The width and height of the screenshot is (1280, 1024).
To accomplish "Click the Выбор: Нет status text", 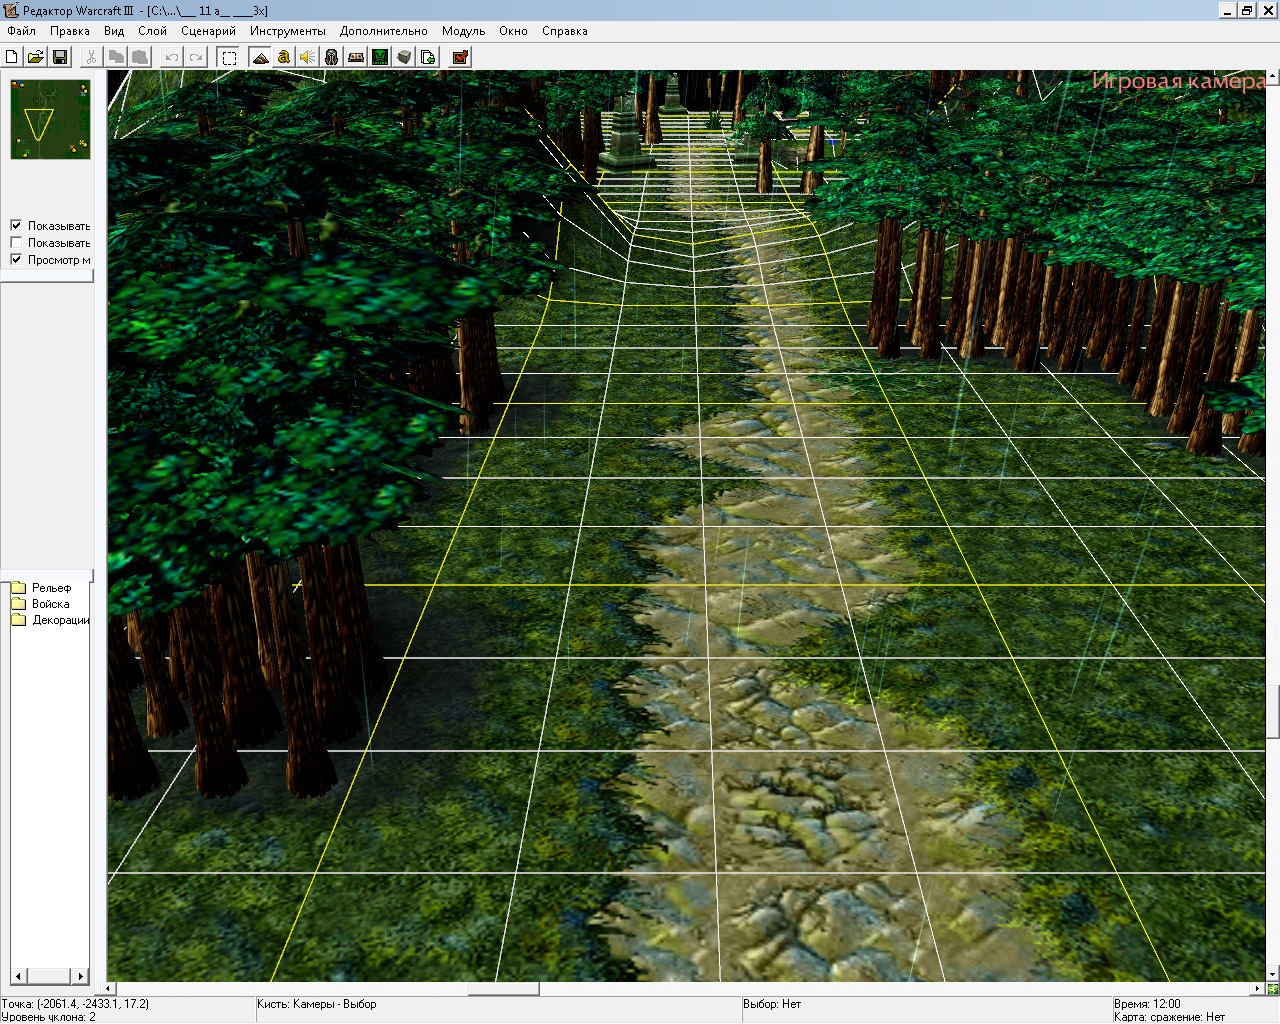I will click(x=772, y=1004).
